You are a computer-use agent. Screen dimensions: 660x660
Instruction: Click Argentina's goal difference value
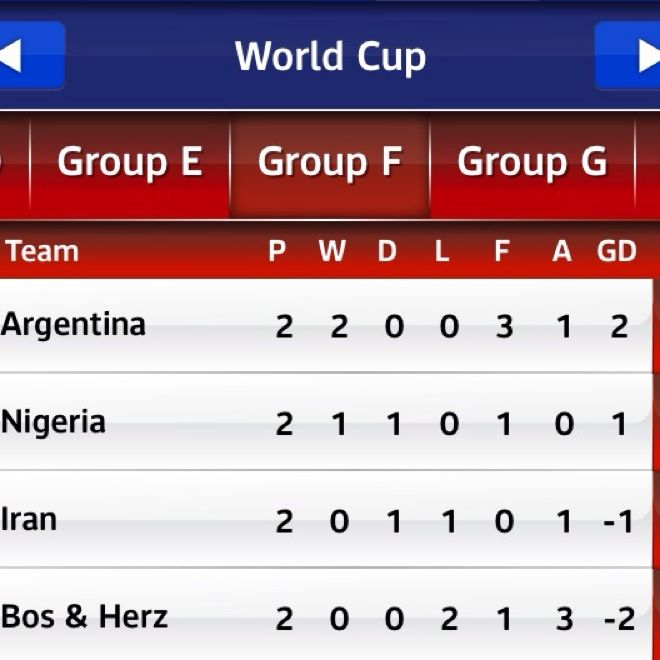click(x=619, y=326)
